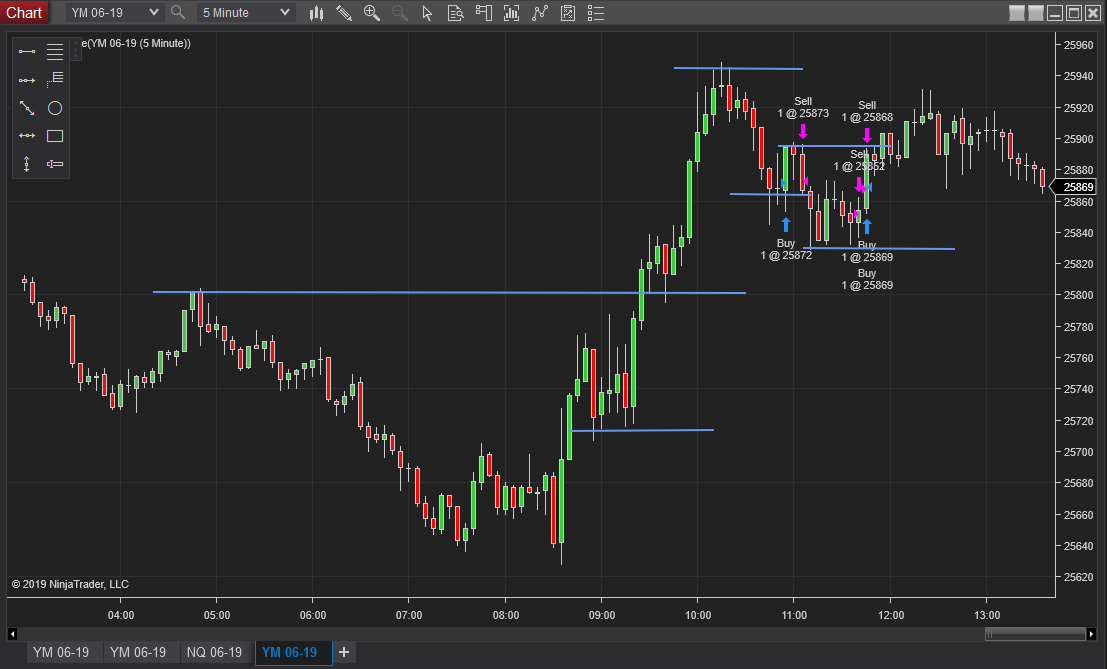
Task: Click the instrument search magnifier icon
Action: coord(178,12)
